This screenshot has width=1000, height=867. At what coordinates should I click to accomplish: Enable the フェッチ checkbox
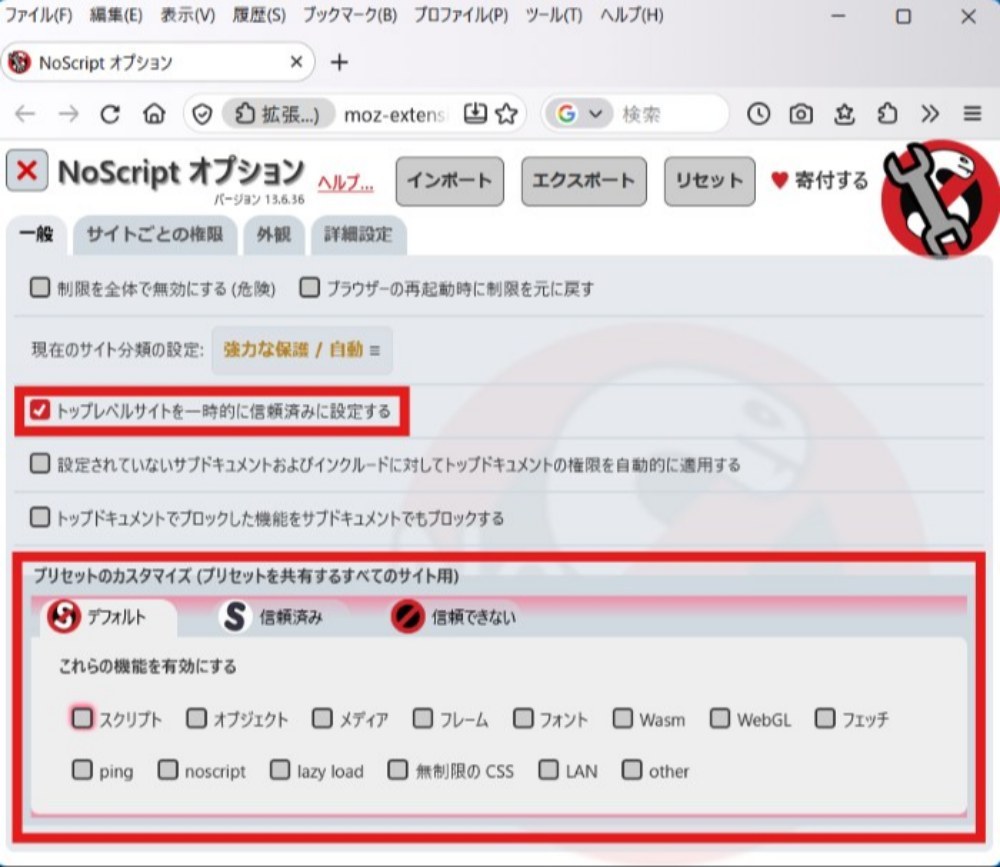pyautogui.click(x=825, y=718)
